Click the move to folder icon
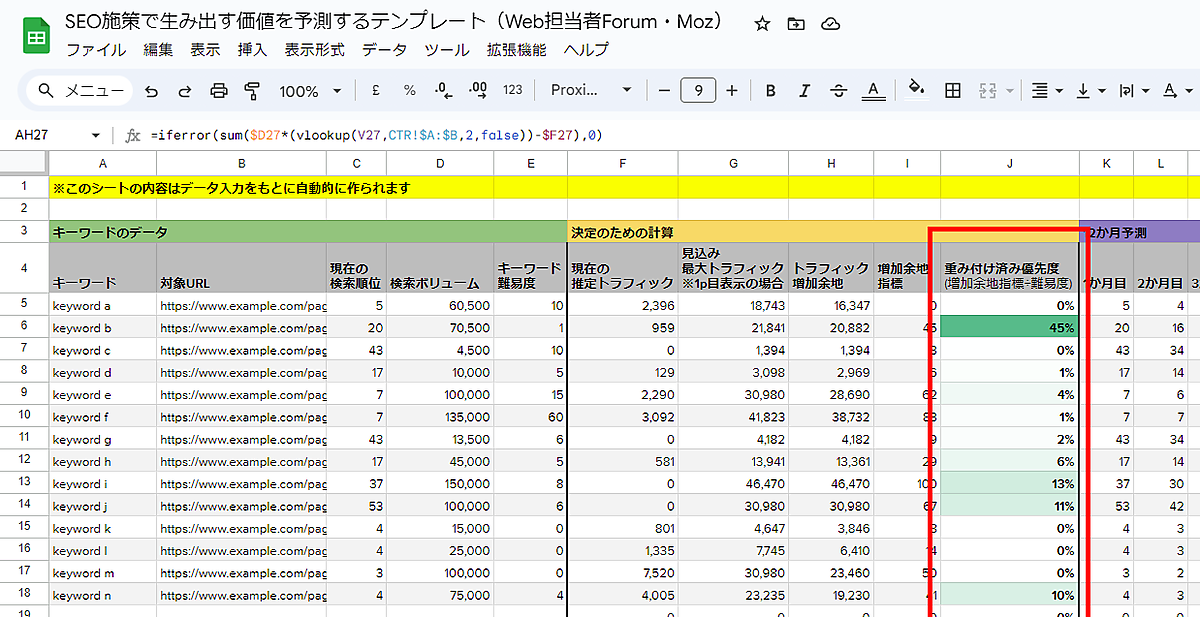The height and width of the screenshot is (617, 1200). 796,24
